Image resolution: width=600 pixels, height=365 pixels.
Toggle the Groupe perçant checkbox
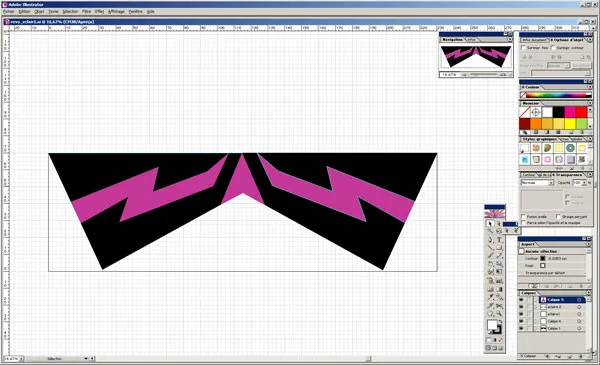[x=558, y=217]
